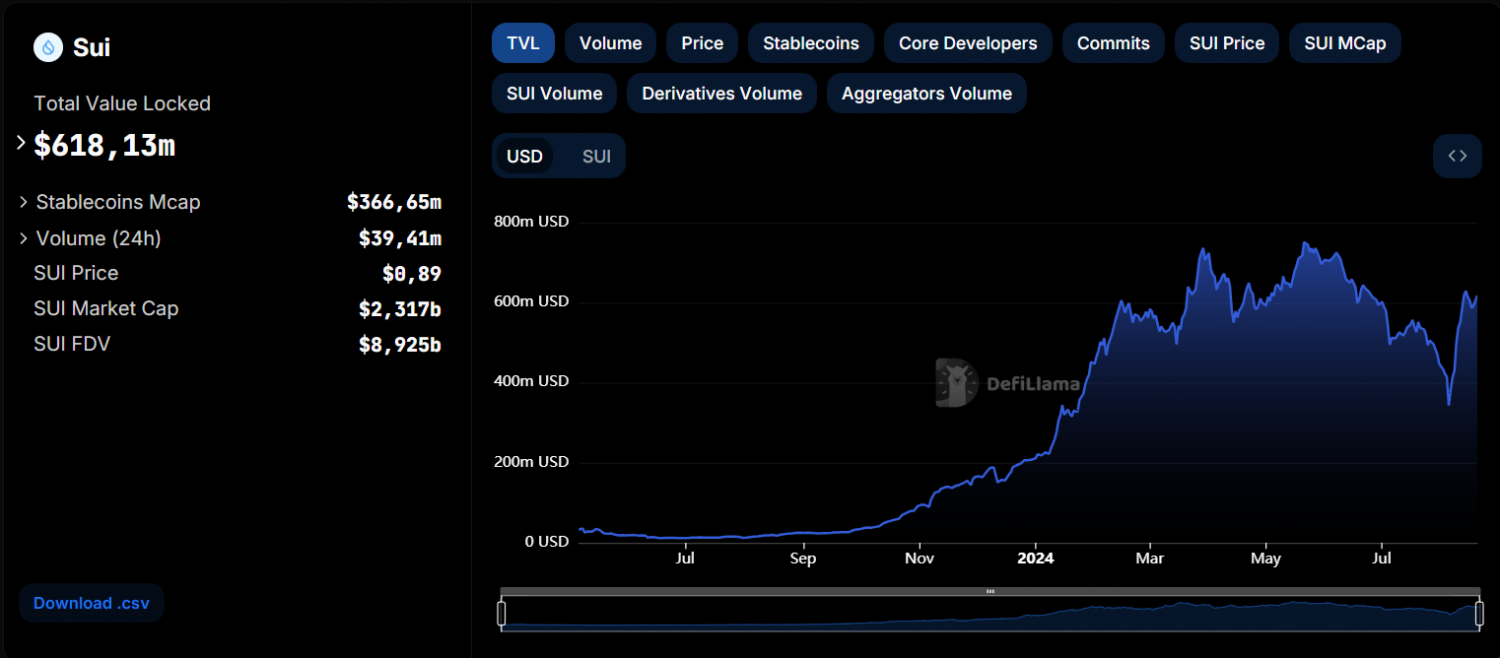1500x658 pixels.
Task: Click the right handle of range slider
Action: [x=1479, y=613]
